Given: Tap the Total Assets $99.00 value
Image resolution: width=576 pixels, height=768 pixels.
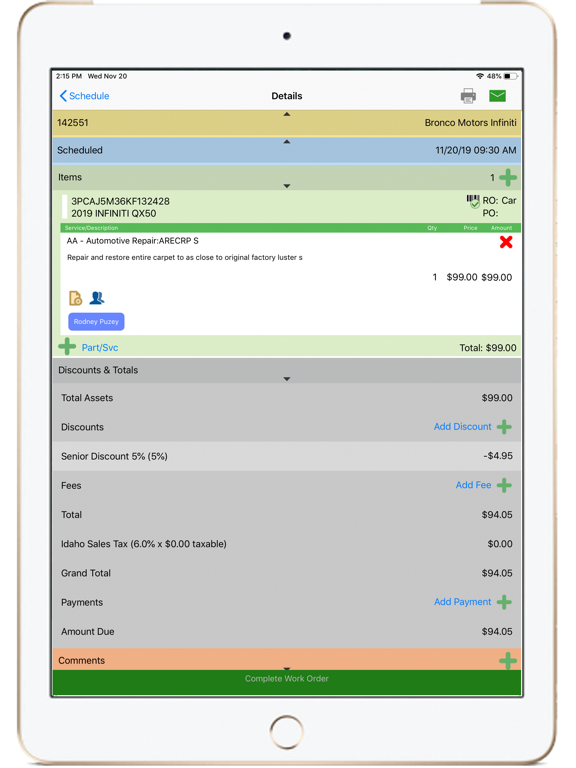Looking at the screenshot, I should point(497,398).
